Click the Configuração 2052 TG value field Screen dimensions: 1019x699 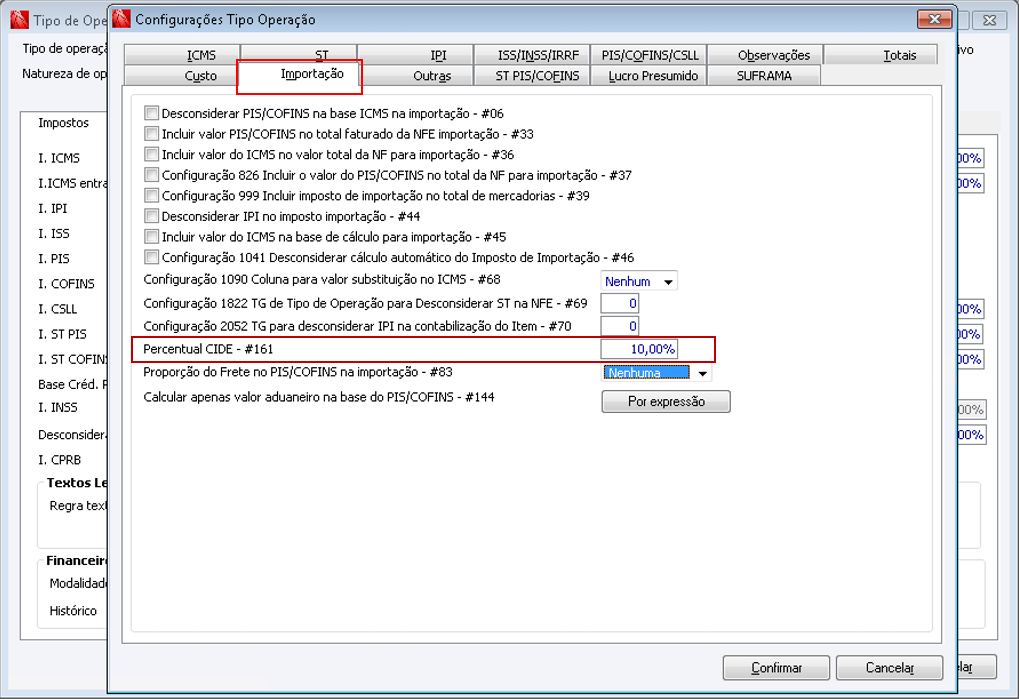tap(620, 326)
